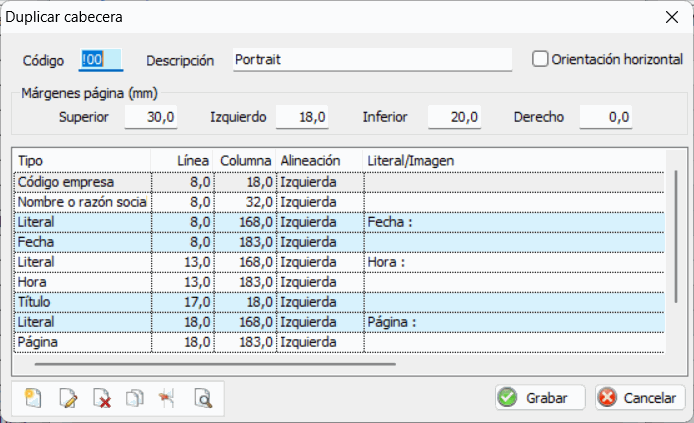694x423 pixels.
Task: Click the Código input field
Action: click(101, 59)
